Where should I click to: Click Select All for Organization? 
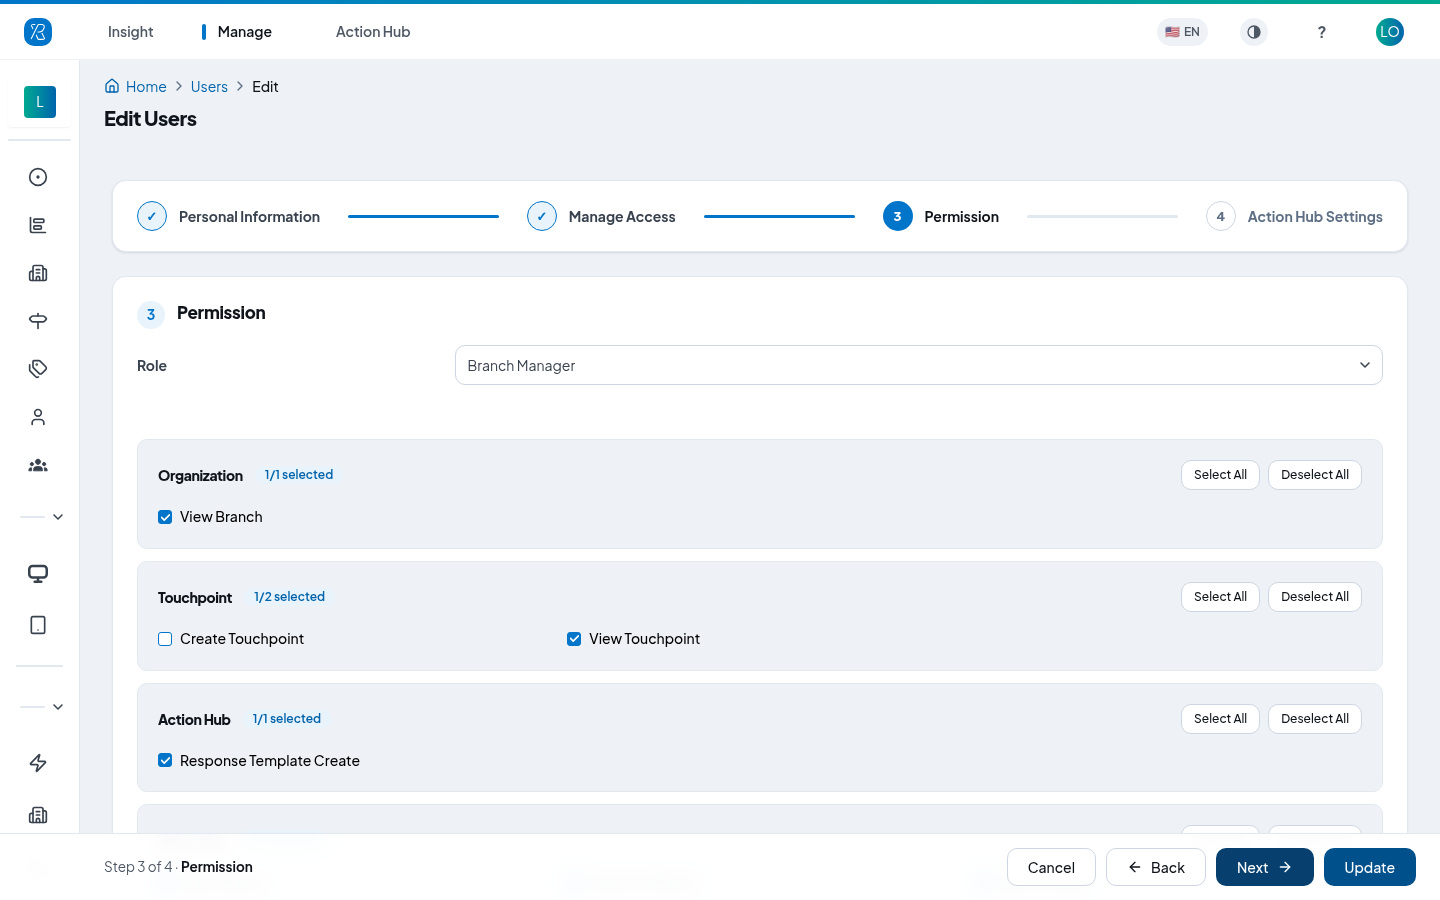pyautogui.click(x=1220, y=475)
